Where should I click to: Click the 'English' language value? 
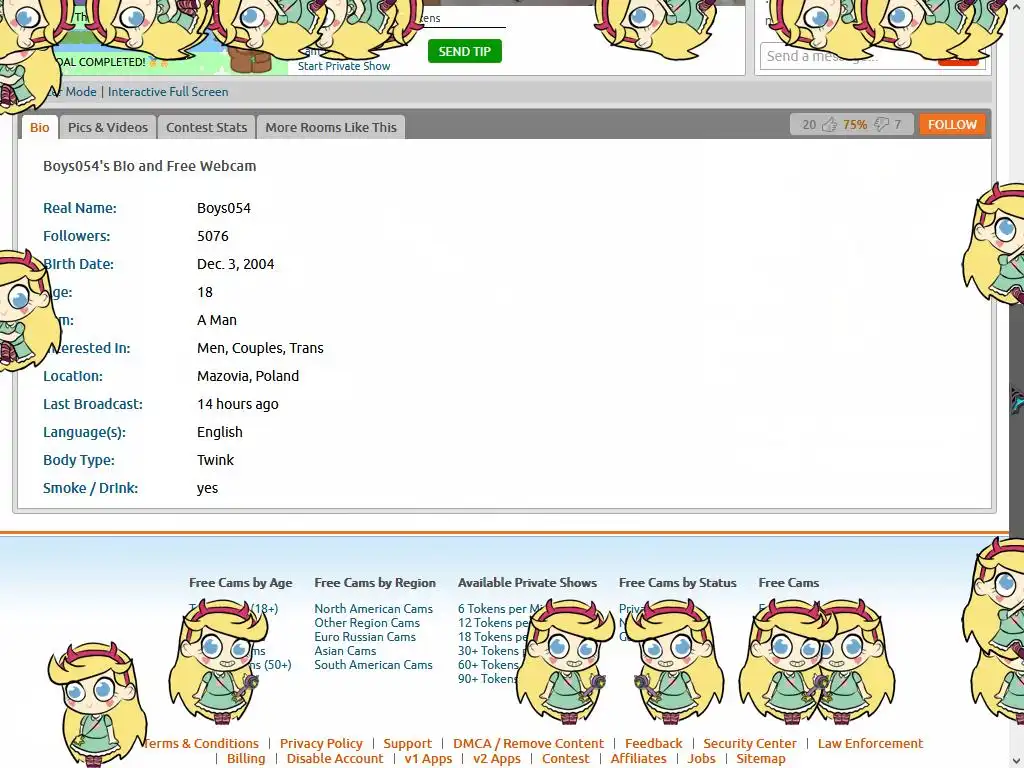point(220,432)
